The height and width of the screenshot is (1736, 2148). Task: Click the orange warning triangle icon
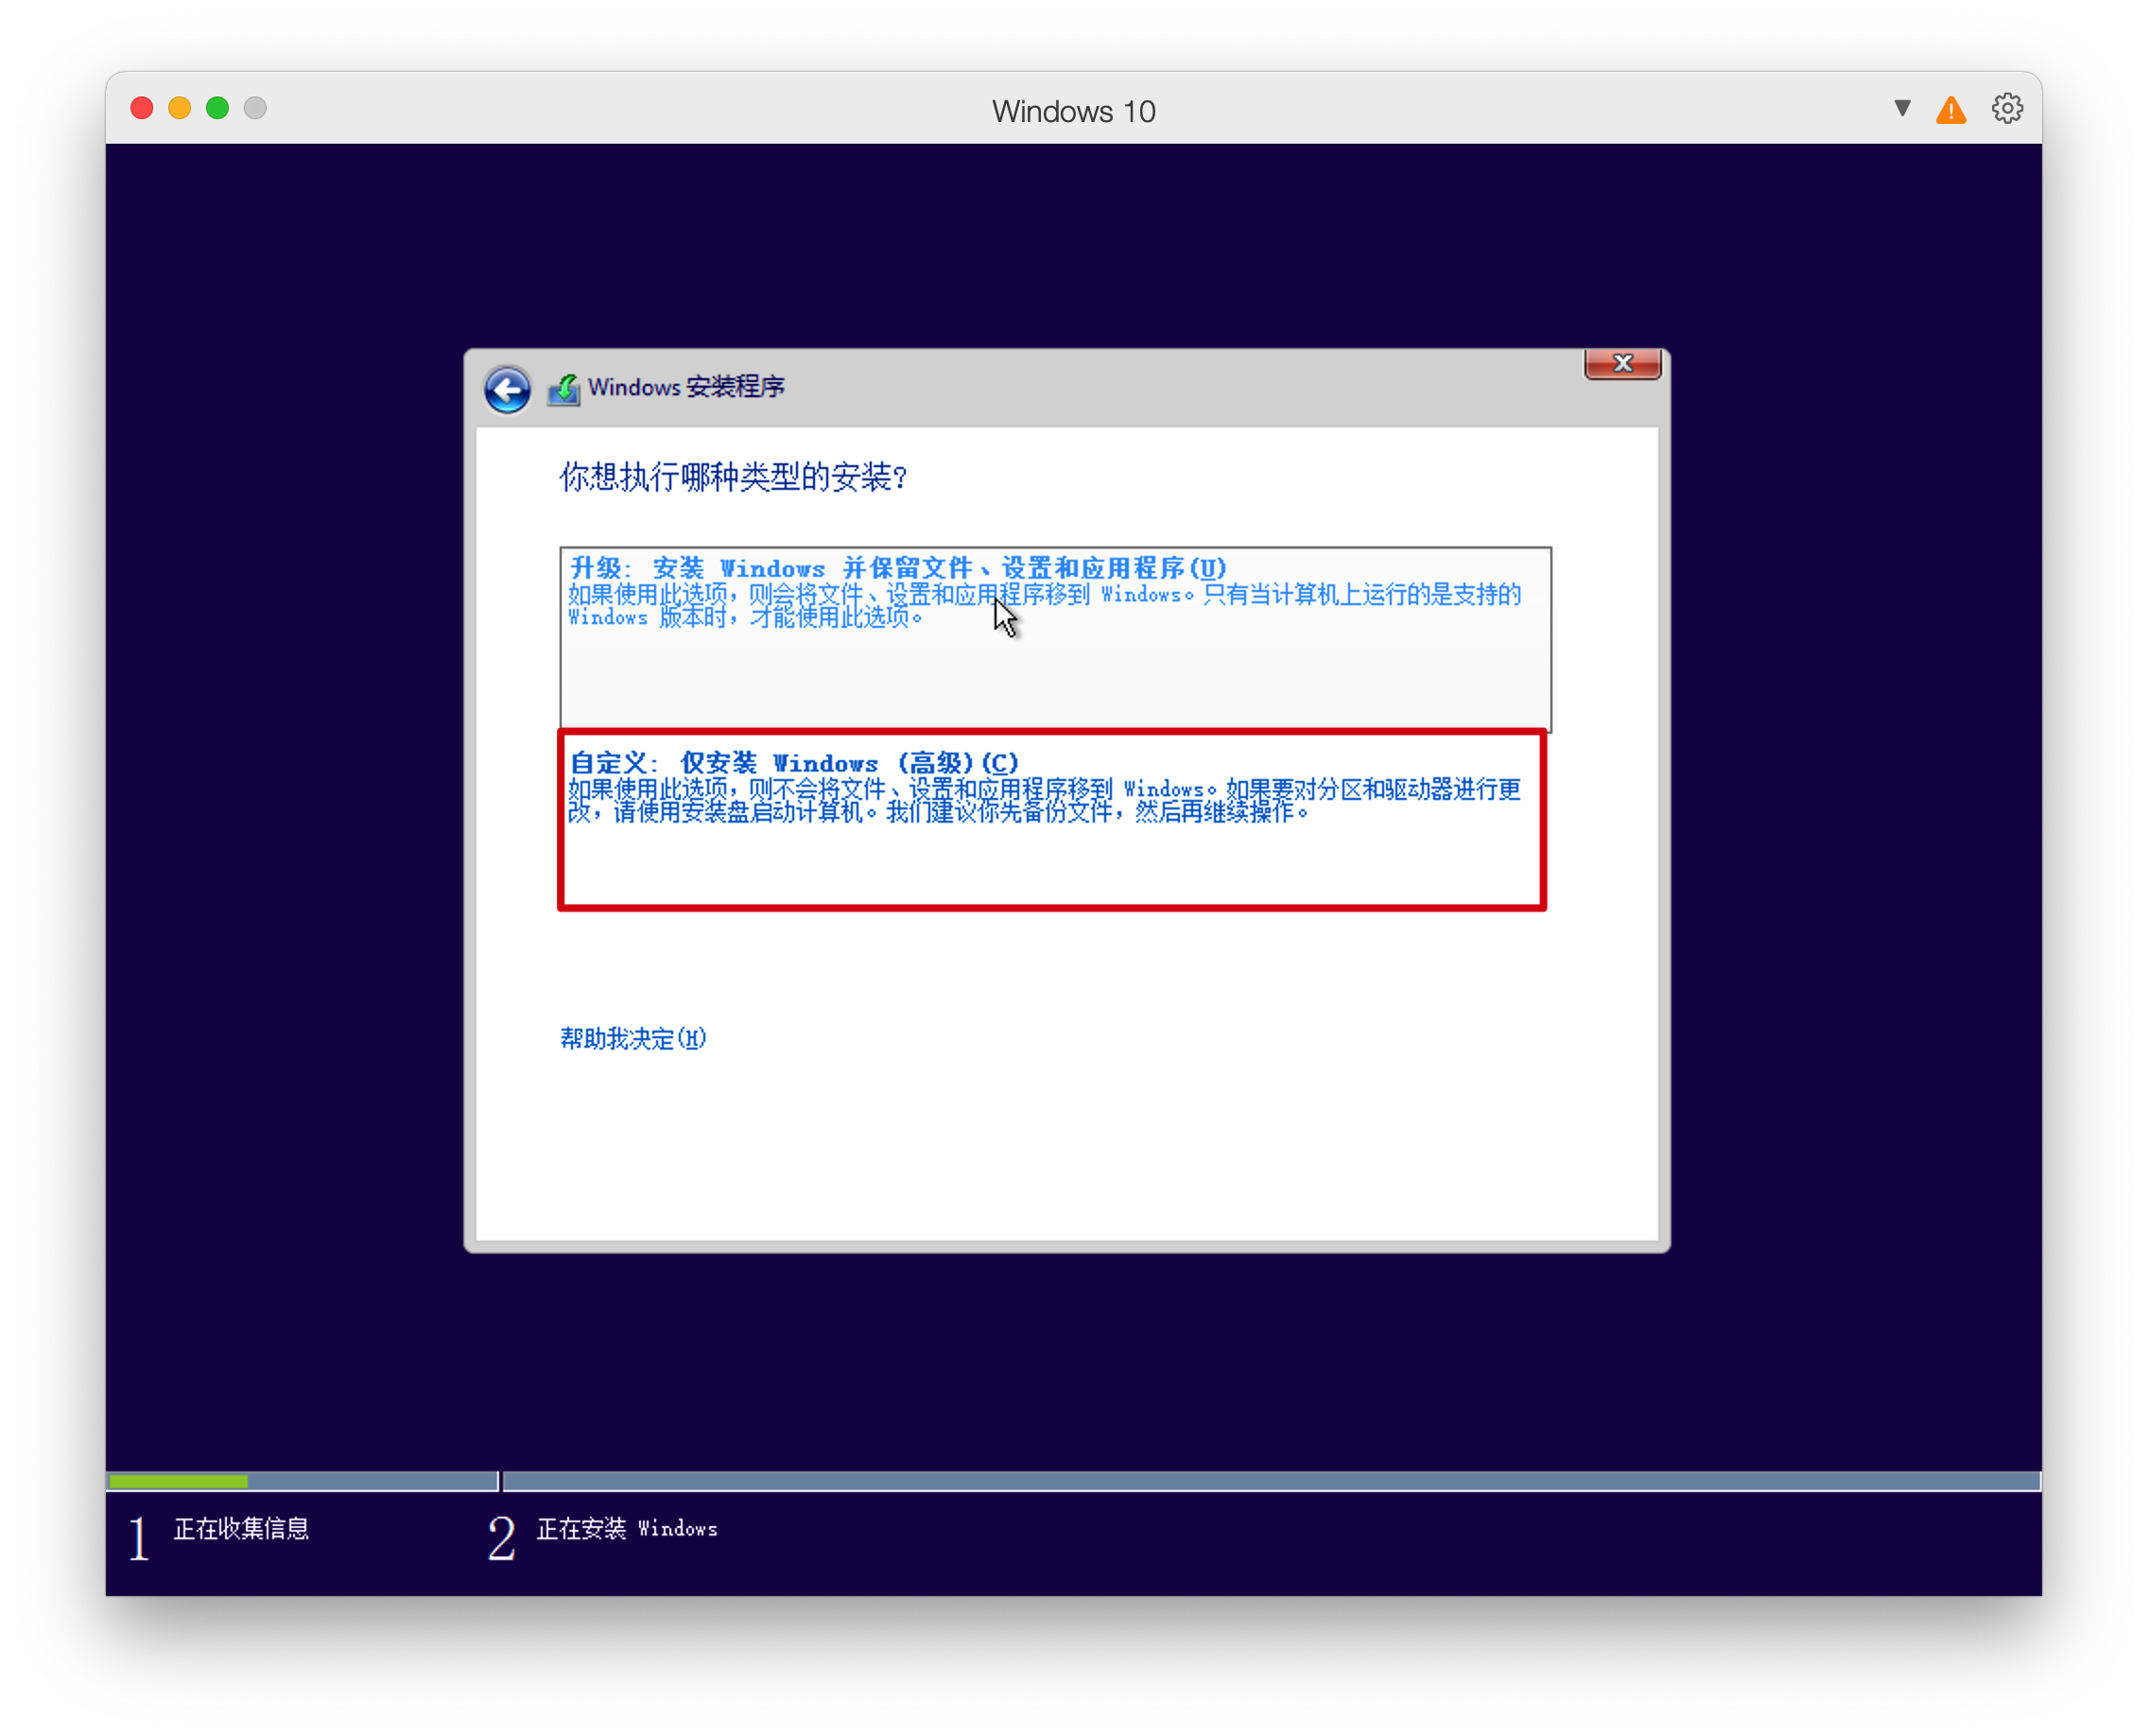[1951, 109]
